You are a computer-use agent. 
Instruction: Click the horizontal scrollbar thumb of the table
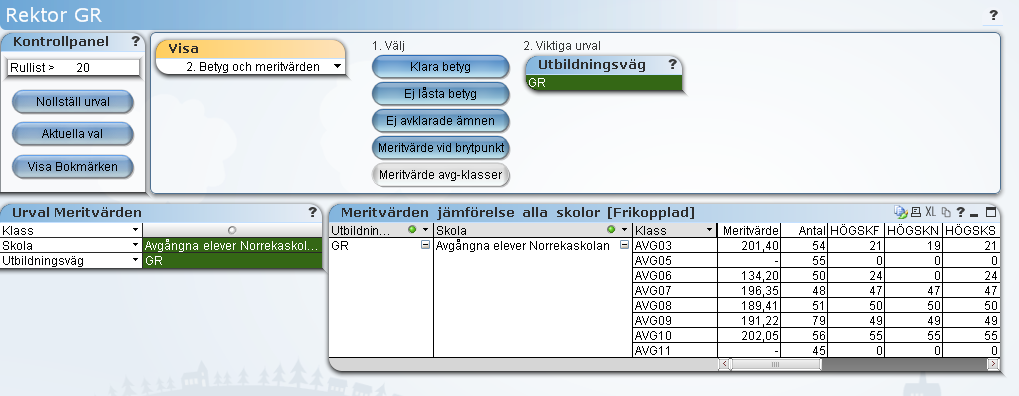coord(775,364)
